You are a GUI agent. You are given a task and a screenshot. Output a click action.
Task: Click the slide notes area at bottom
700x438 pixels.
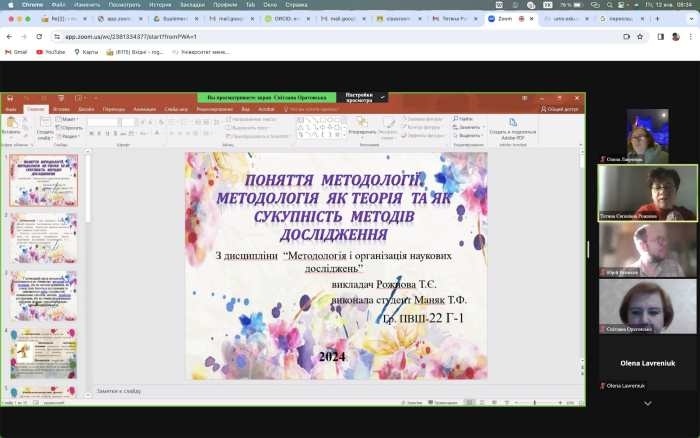300,391
